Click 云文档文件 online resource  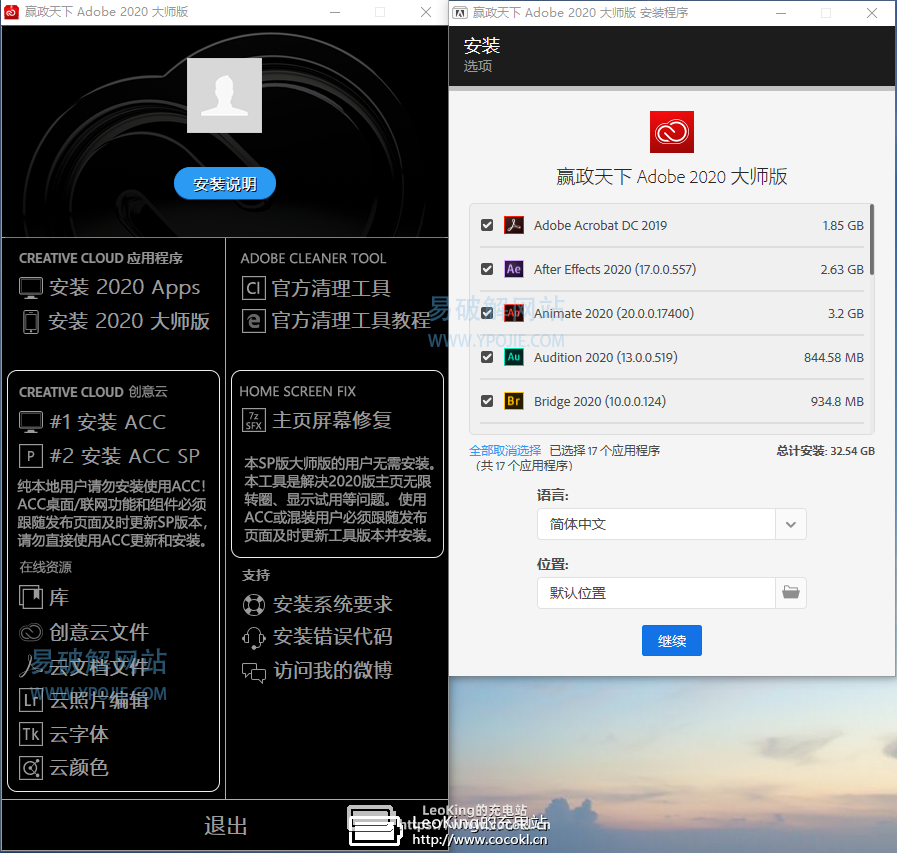pos(98,666)
